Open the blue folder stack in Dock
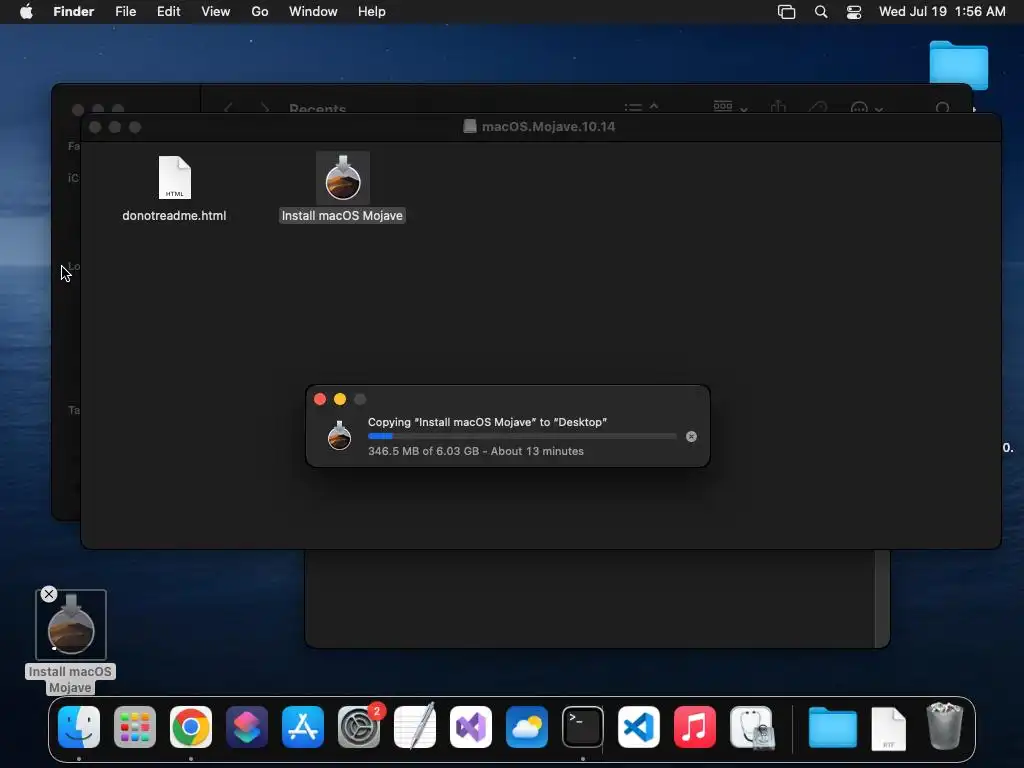The width and height of the screenshot is (1024, 768). tap(833, 728)
